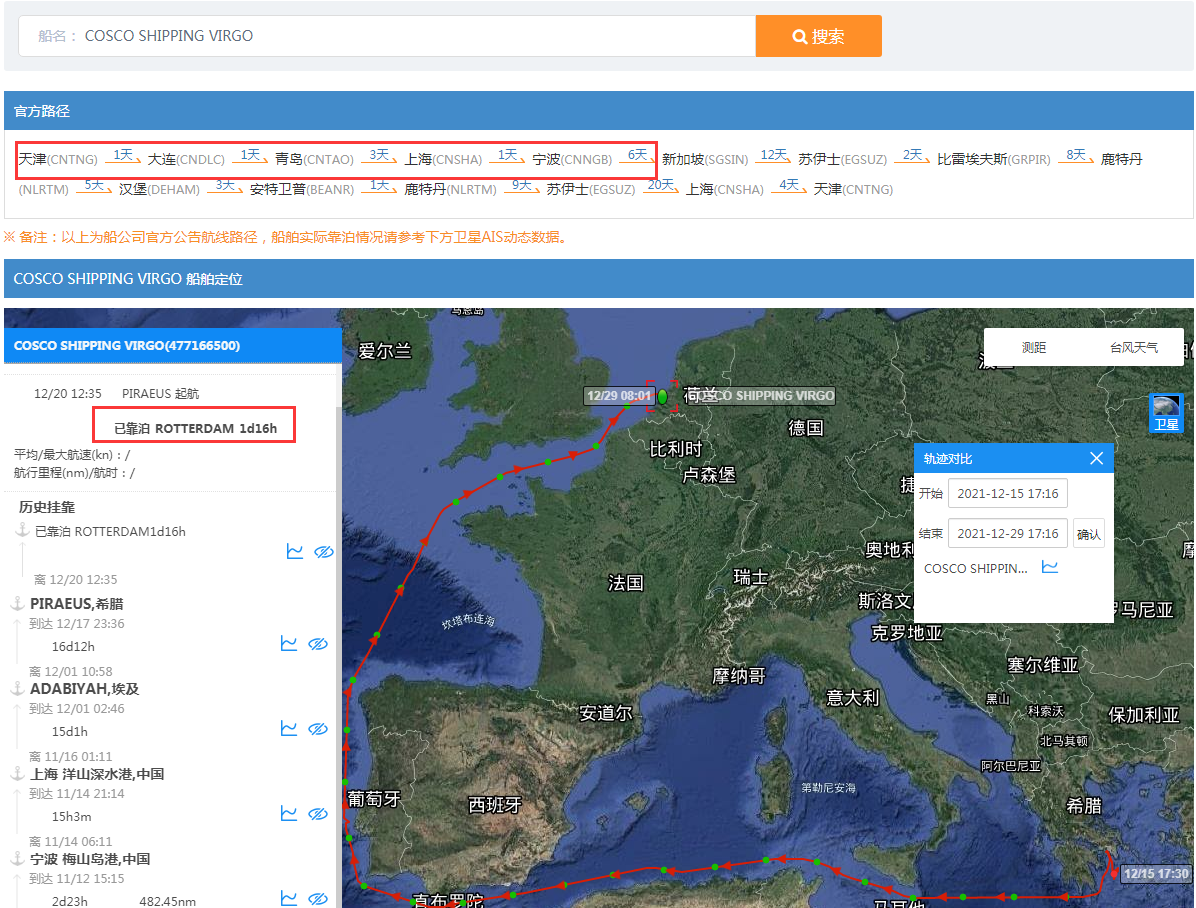Click the 12/20 12:35 PIRAEUS 起航 departure line
The width and height of the screenshot is (1196, 908).
[116, 393]
